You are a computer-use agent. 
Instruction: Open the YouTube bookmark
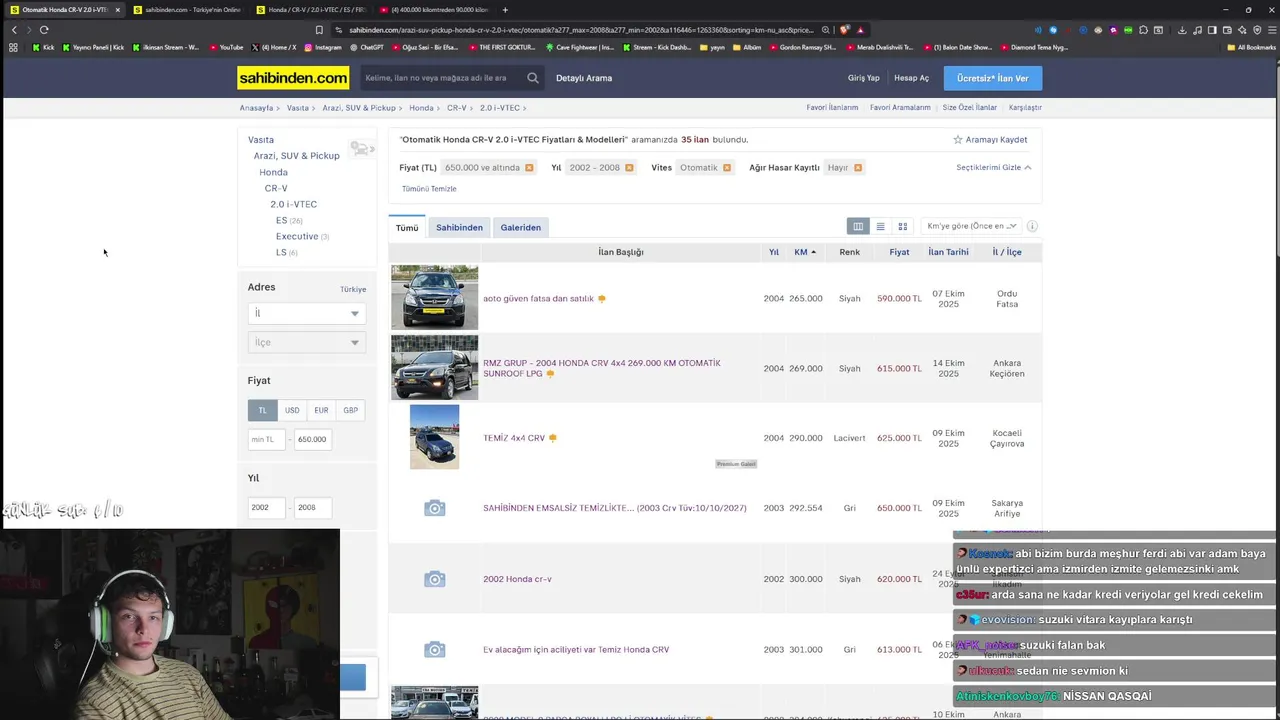(x=225, y=47)
